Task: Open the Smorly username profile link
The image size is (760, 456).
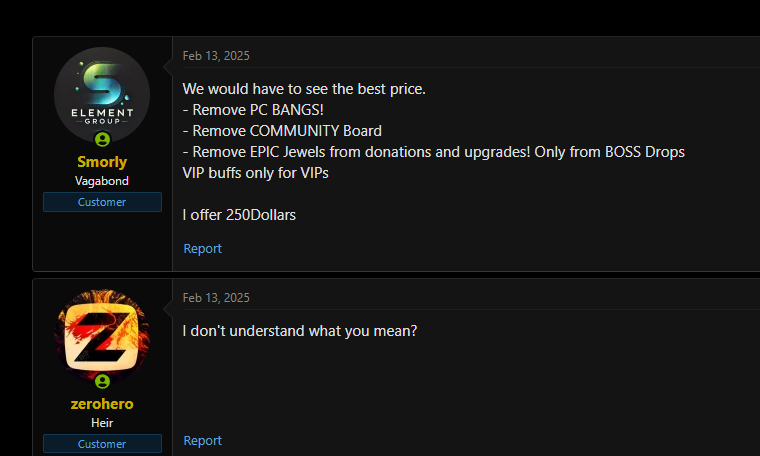Action: [102, 162]
